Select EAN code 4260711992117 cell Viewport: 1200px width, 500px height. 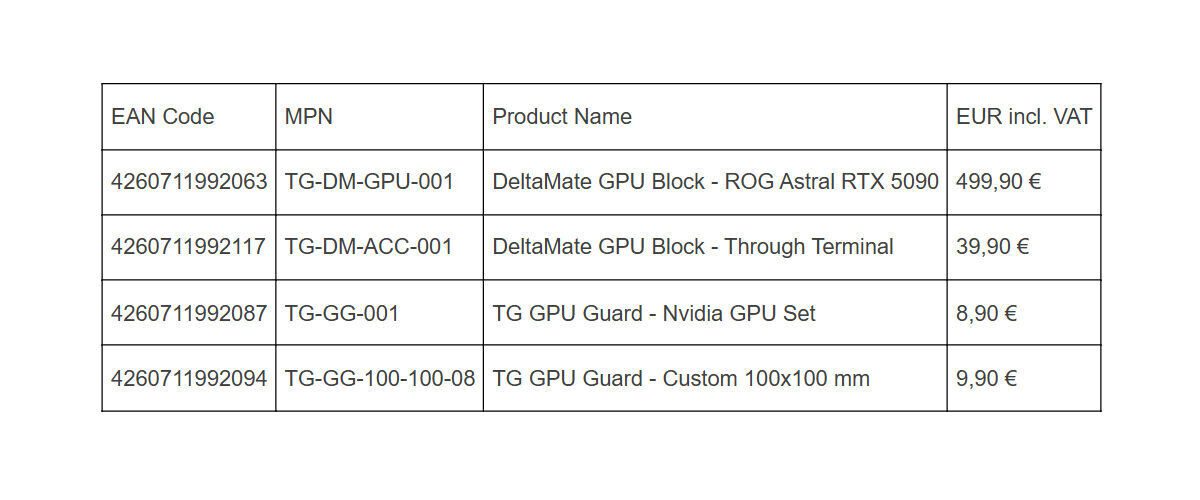(x=189, y=247)
